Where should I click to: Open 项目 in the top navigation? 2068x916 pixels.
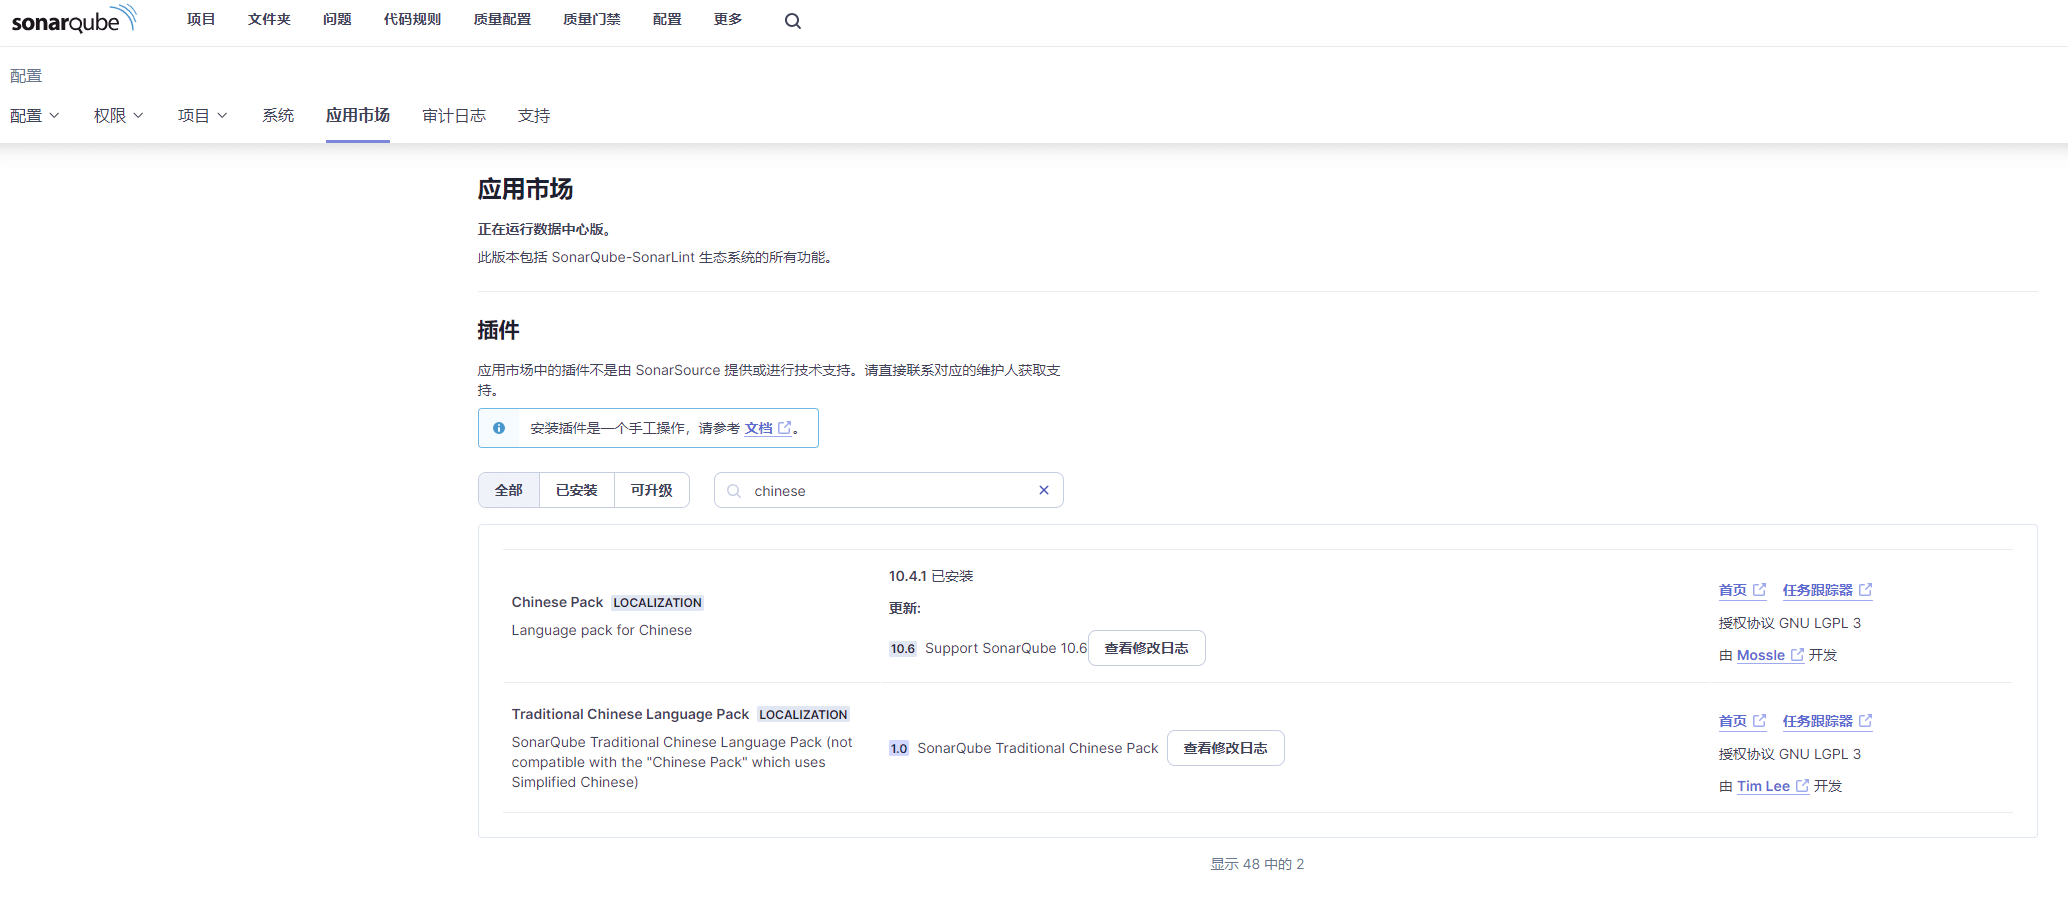pos(201,19)
